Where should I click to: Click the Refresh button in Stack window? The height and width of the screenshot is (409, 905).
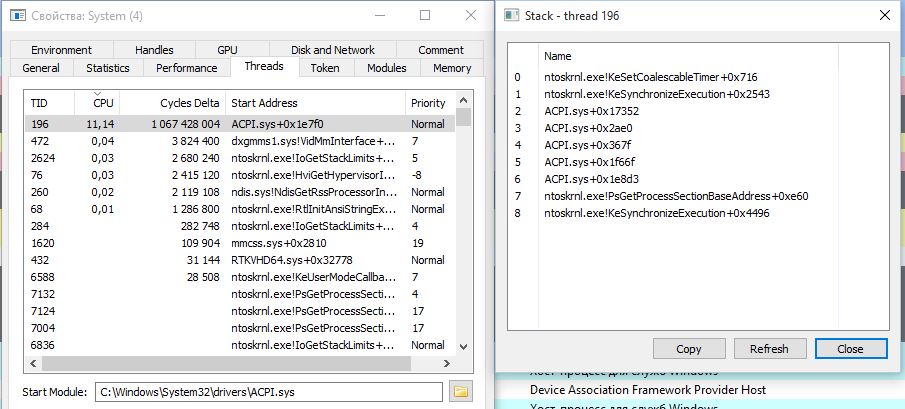(x=768, y=349)
